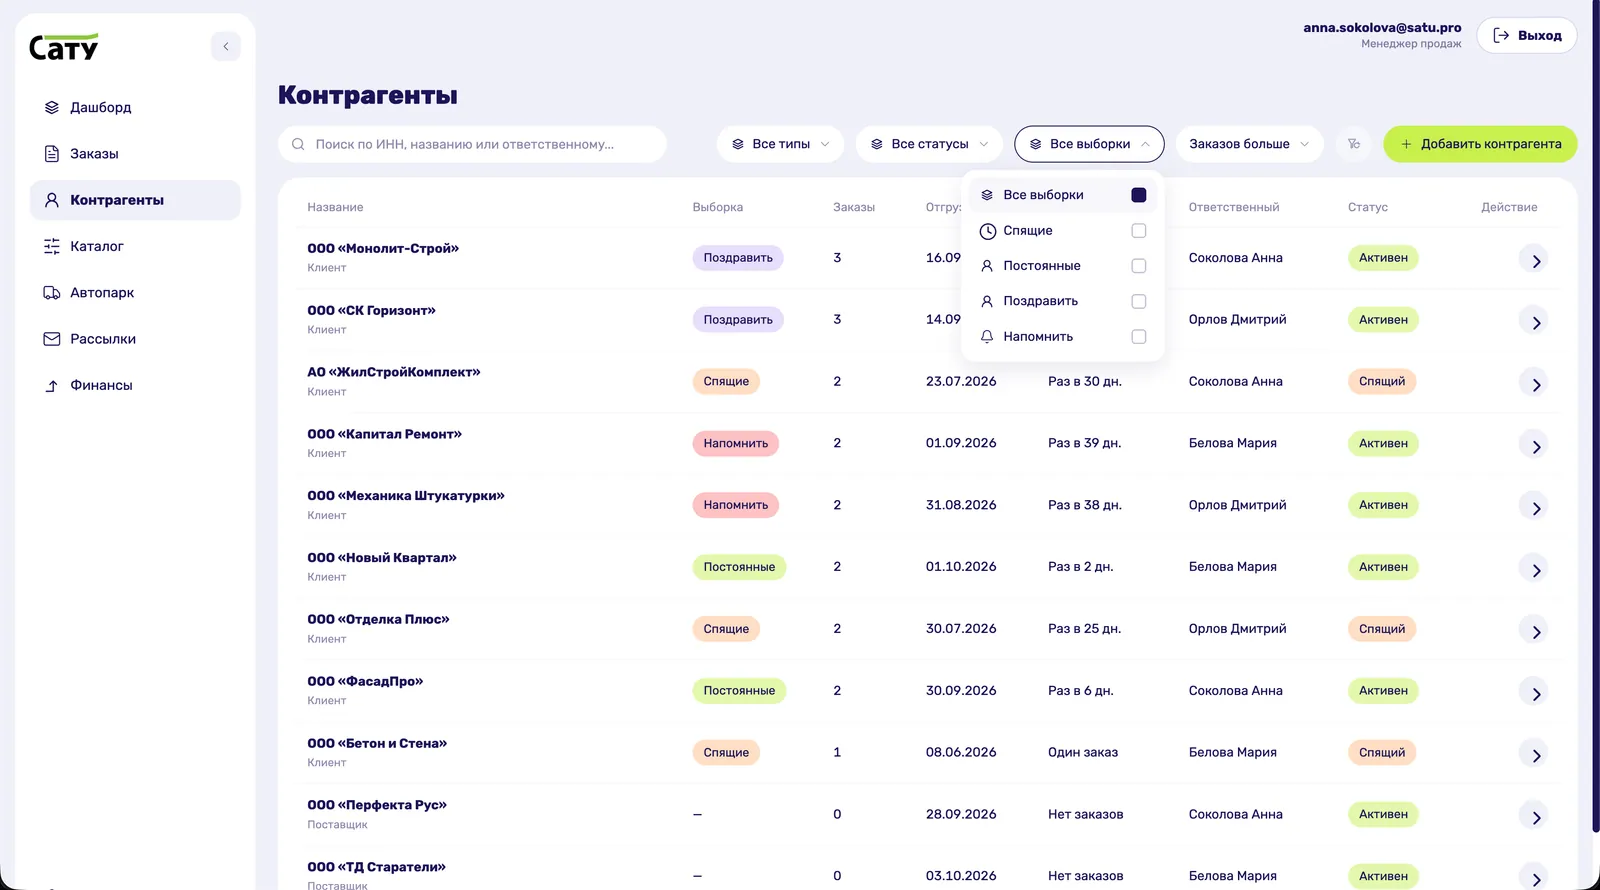
Task: Click Поздравить tag for ООО «Монолит-Строй»
Action: point(738,258)
